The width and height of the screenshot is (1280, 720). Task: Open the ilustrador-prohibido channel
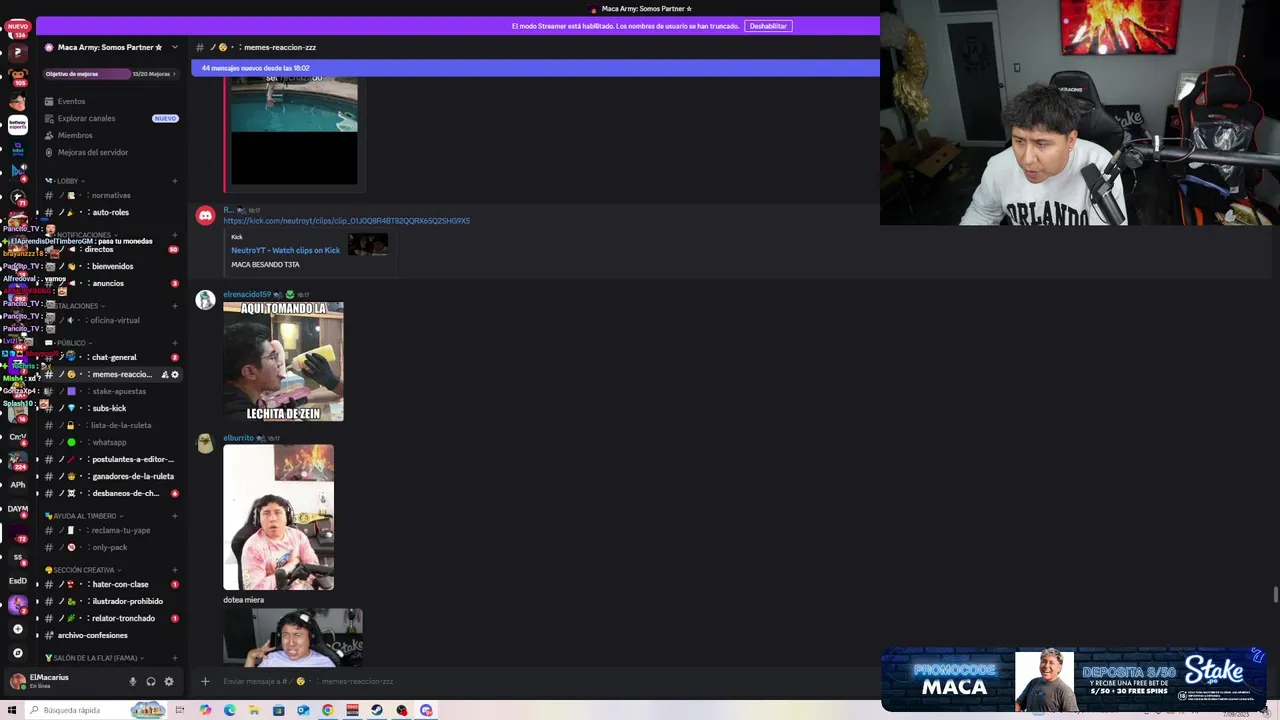coord(111,601)
